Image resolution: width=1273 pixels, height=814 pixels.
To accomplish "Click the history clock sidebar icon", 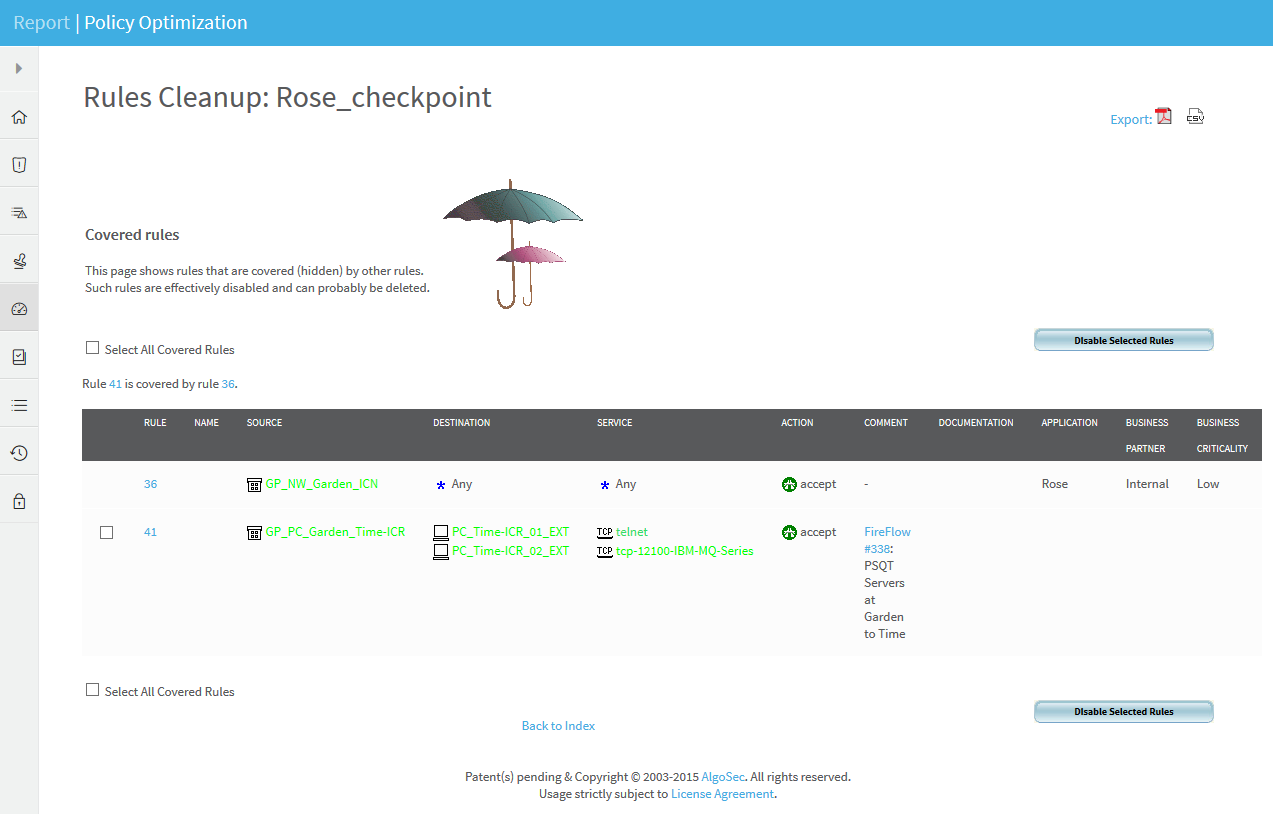I will 19,453.
